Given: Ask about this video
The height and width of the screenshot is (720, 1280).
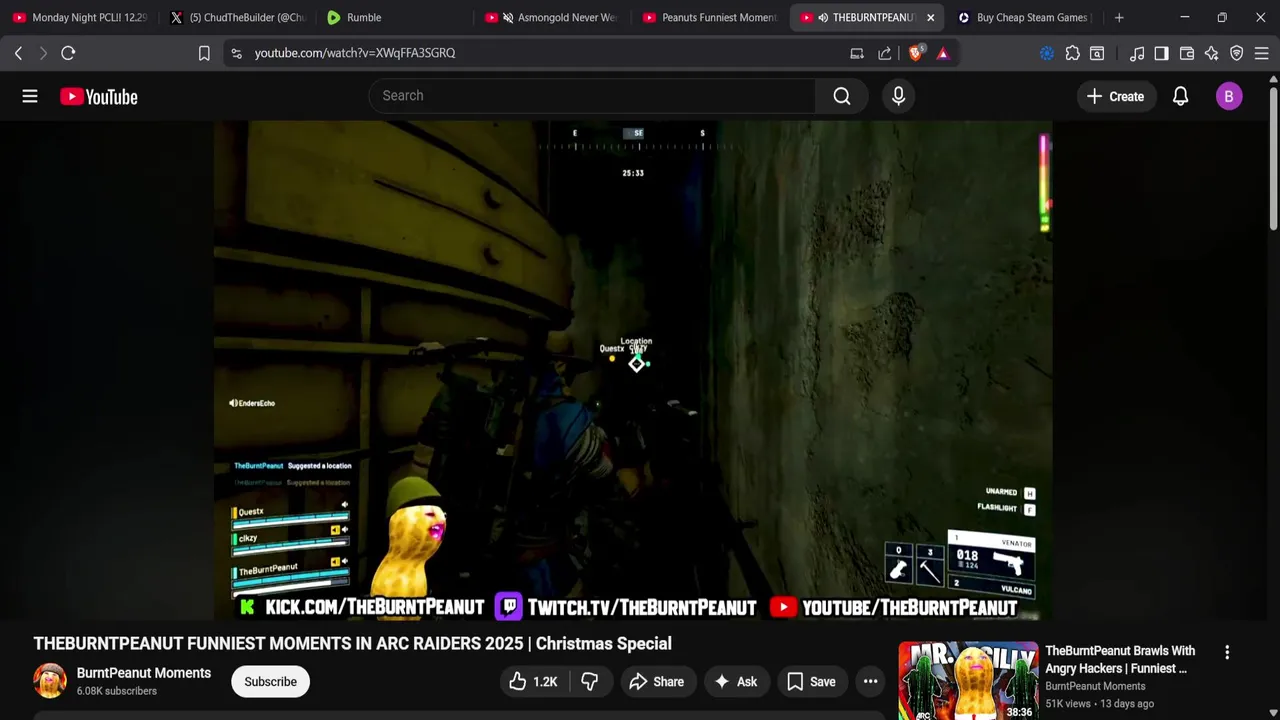Looking at the screenshot, I should point(735,682).
